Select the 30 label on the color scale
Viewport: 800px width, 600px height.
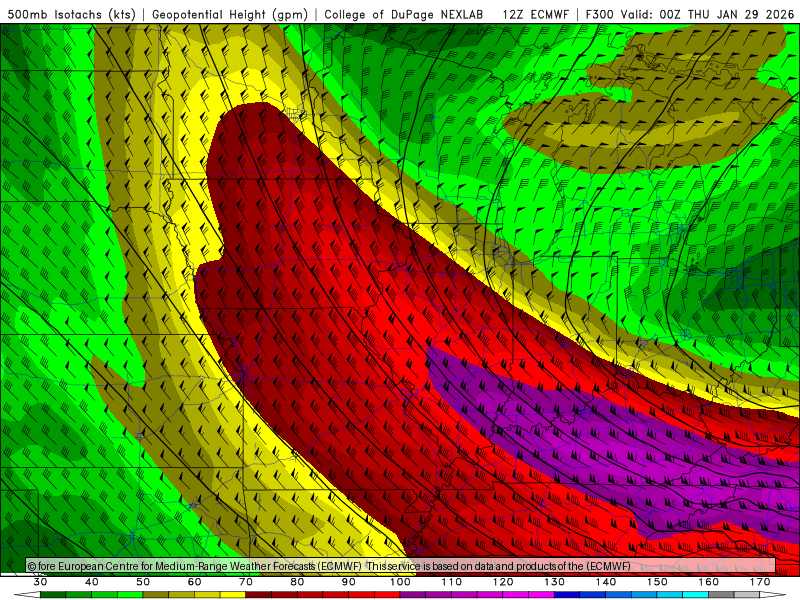coord(40,582)
